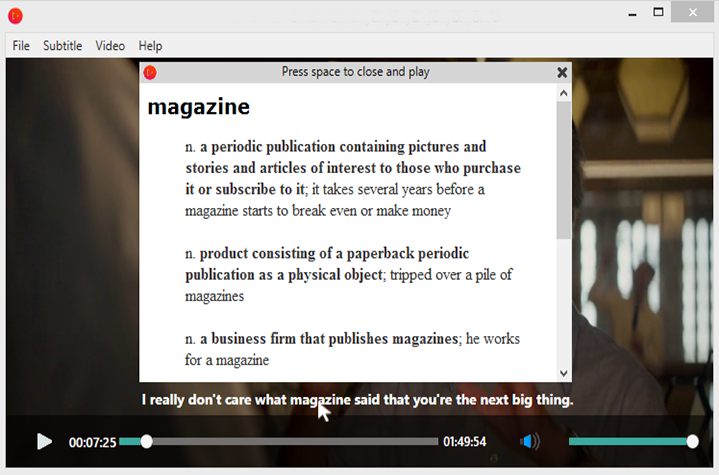Click the total duration 01:49:54 label
Viewport: 719px width, 475px height.
(x=465, y=442)
